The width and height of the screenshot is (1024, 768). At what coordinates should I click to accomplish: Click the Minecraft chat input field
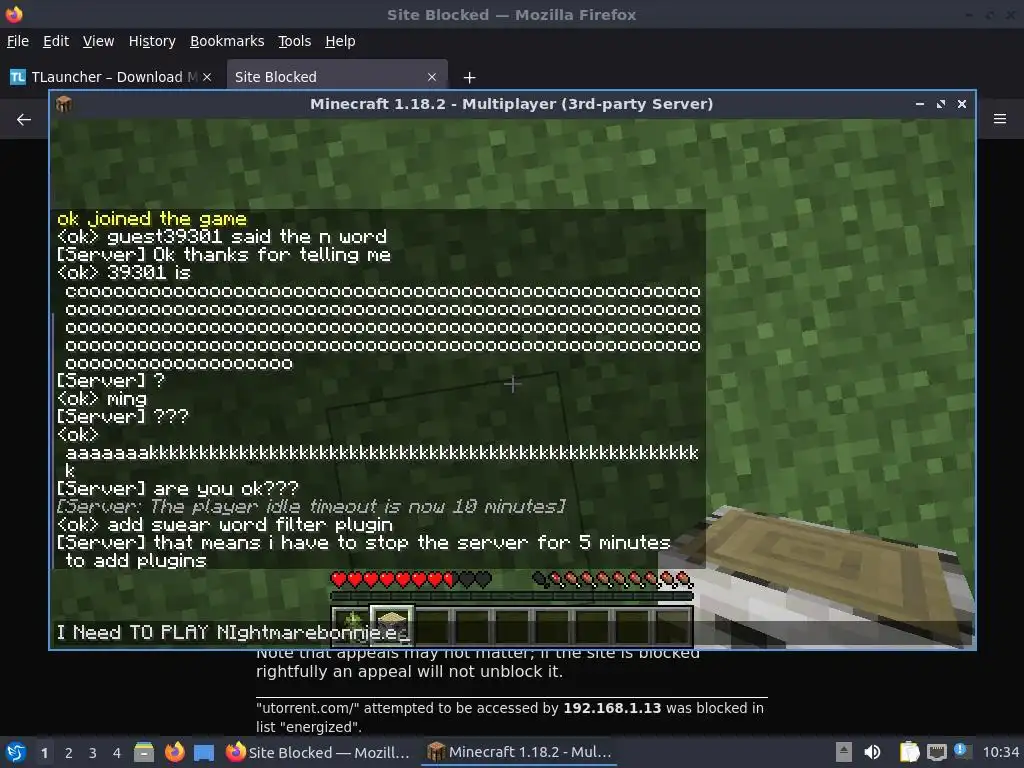tap(512, 632)
